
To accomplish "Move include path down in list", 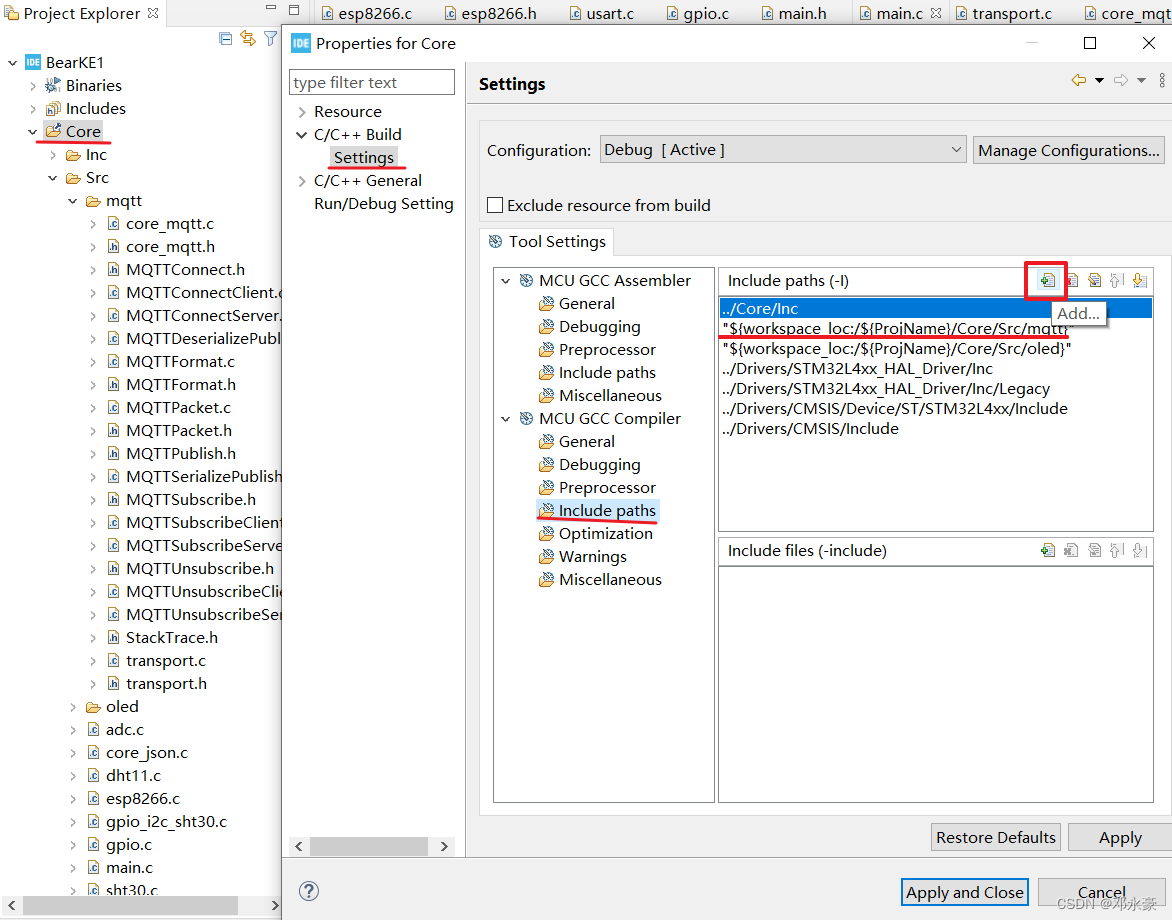I will [1140, 280].
